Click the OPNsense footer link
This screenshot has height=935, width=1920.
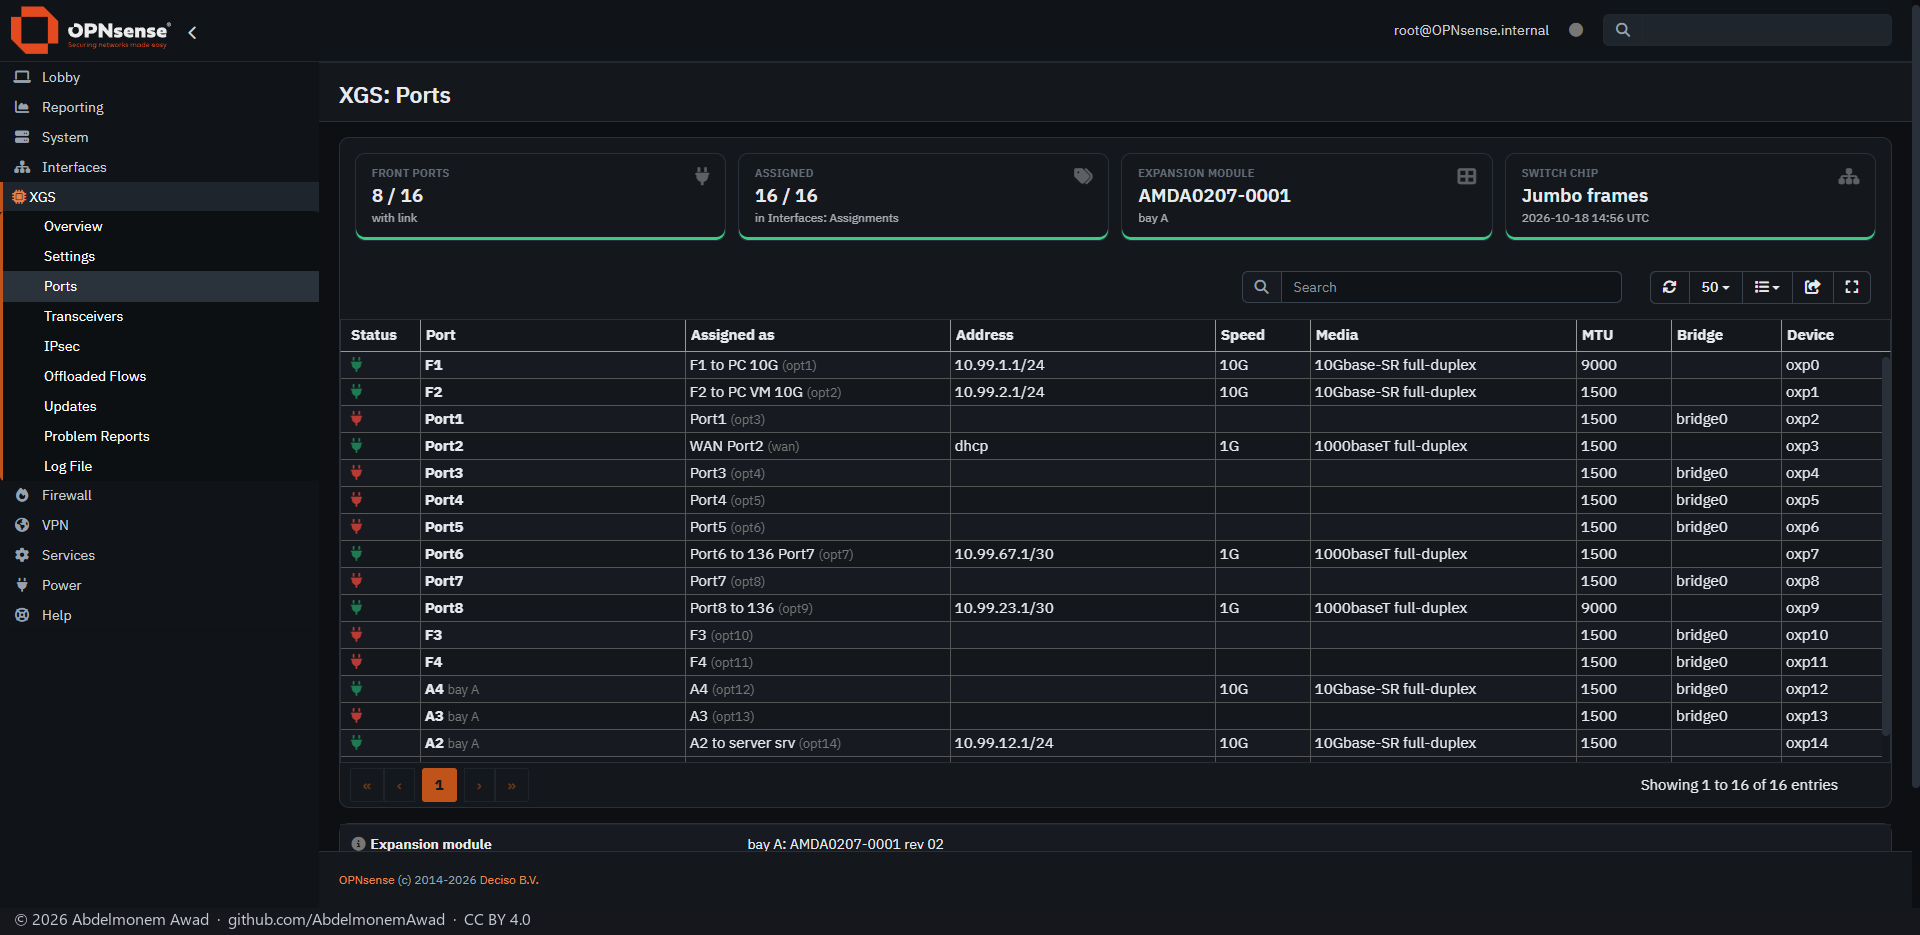tap(366, 880)
